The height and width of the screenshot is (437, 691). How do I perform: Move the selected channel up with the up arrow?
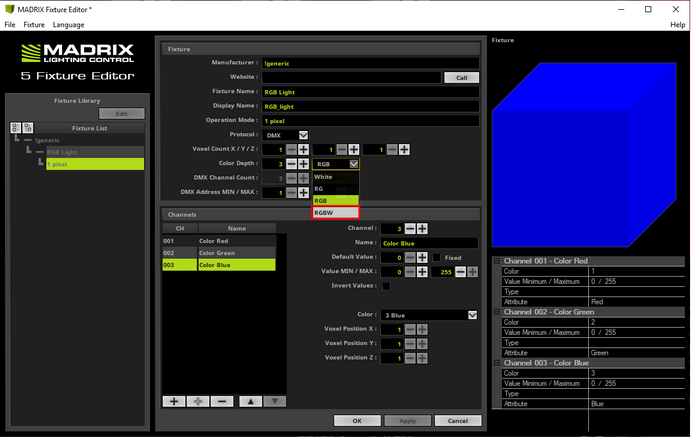251,401
